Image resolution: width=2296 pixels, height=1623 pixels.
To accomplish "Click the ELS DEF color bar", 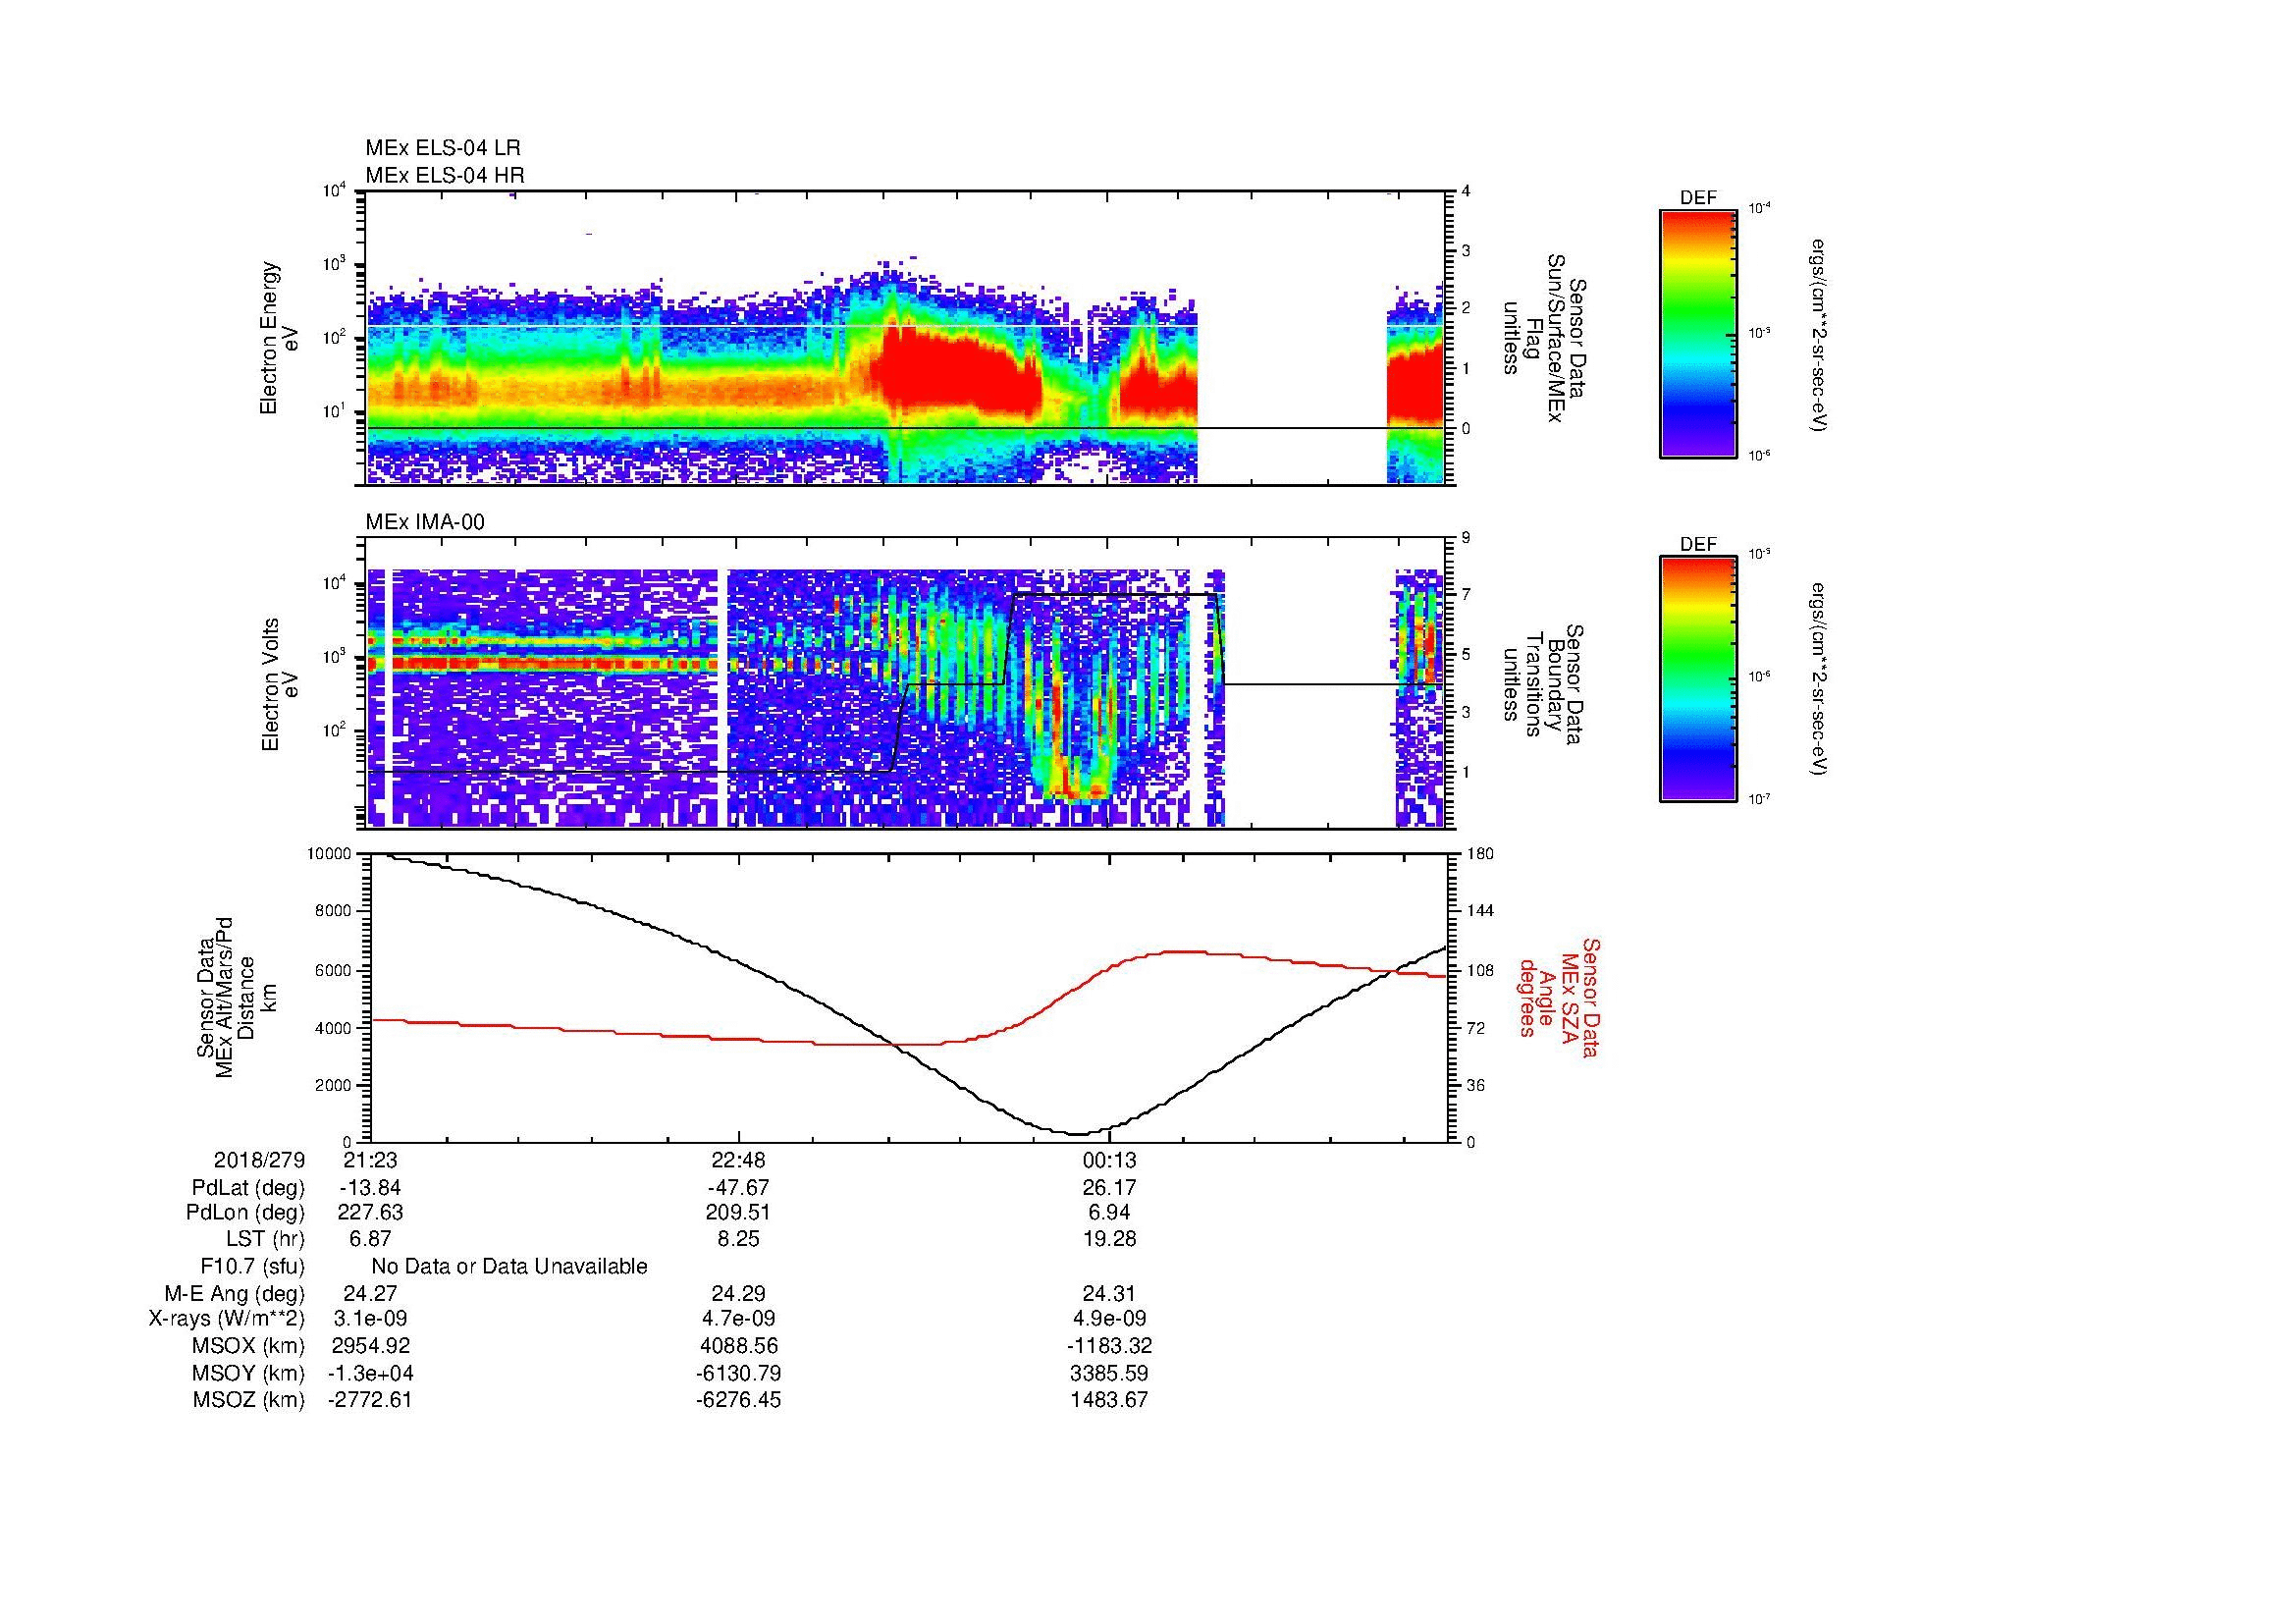I will pos(1697,332).
